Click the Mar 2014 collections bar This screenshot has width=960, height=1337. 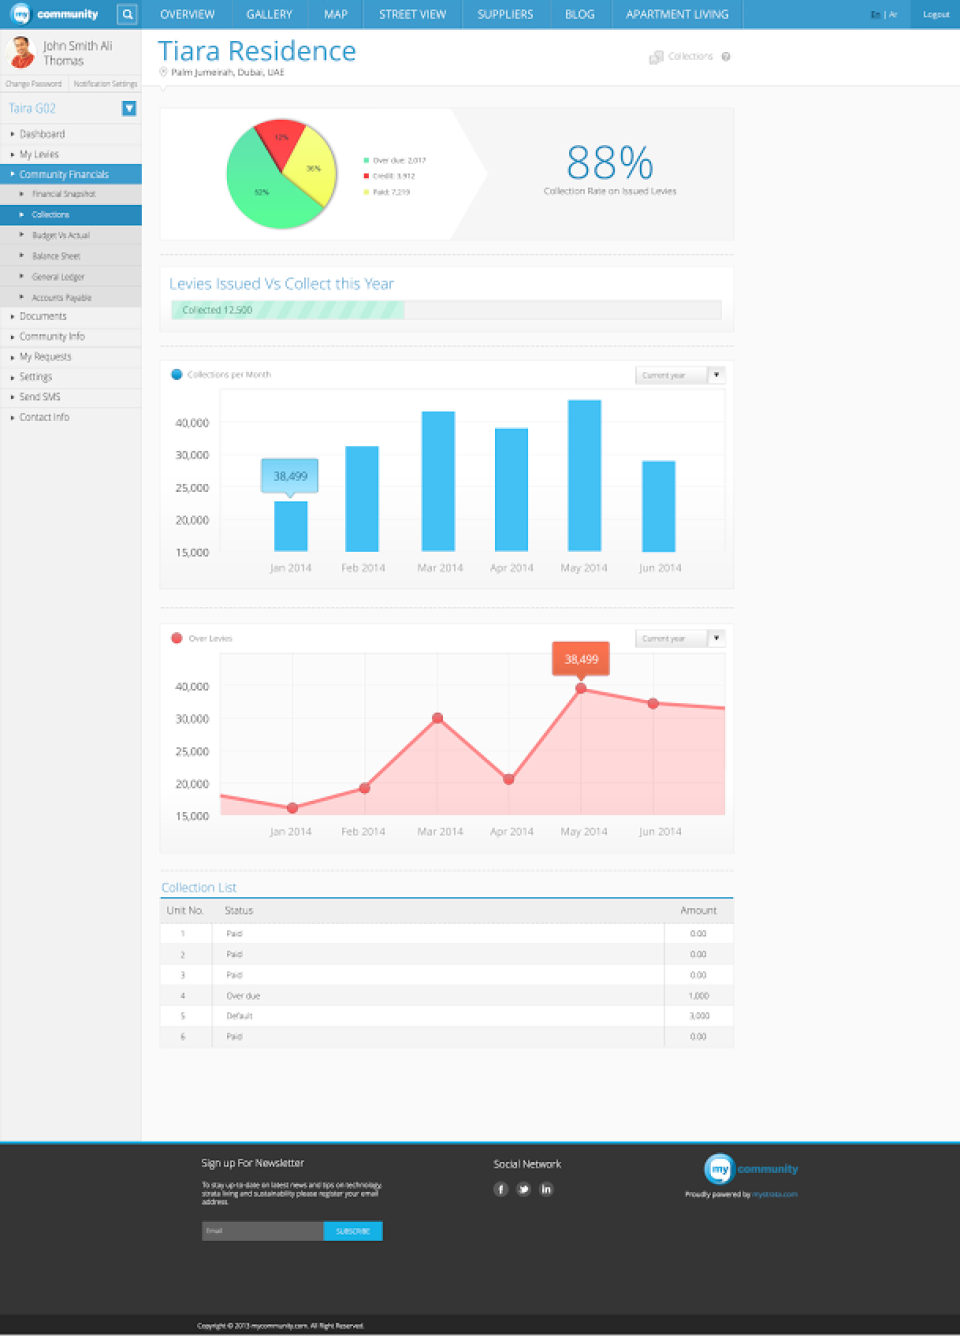438,481
